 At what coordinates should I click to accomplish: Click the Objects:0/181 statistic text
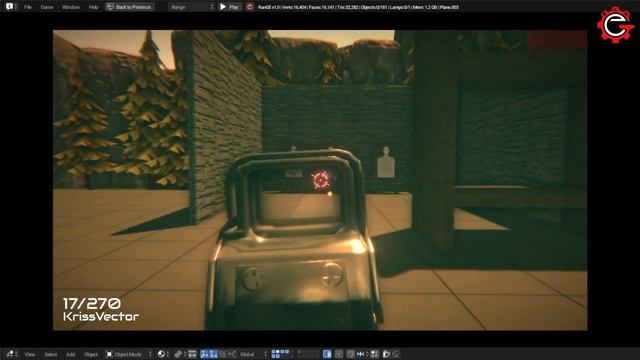(374, 7)
